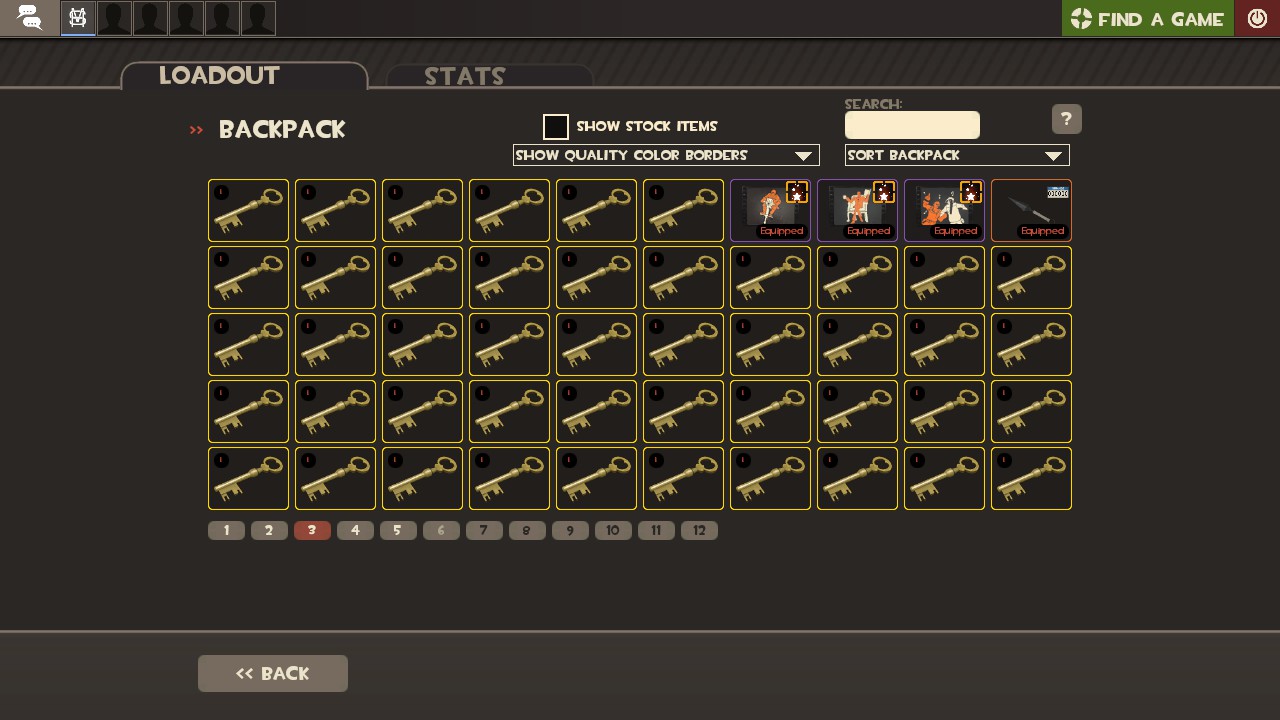Open the Sort Backpack dropdown
Screen dimensions: 1280x720
(957, 155)
